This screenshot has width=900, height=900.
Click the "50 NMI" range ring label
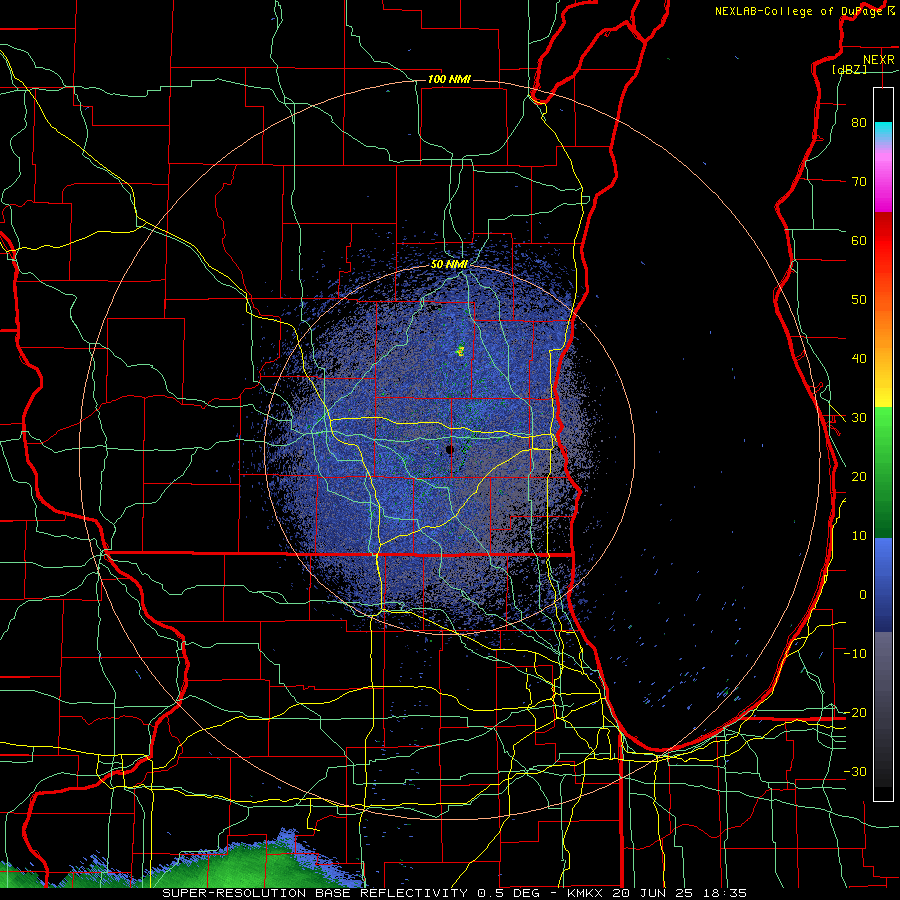pos(449,264)
